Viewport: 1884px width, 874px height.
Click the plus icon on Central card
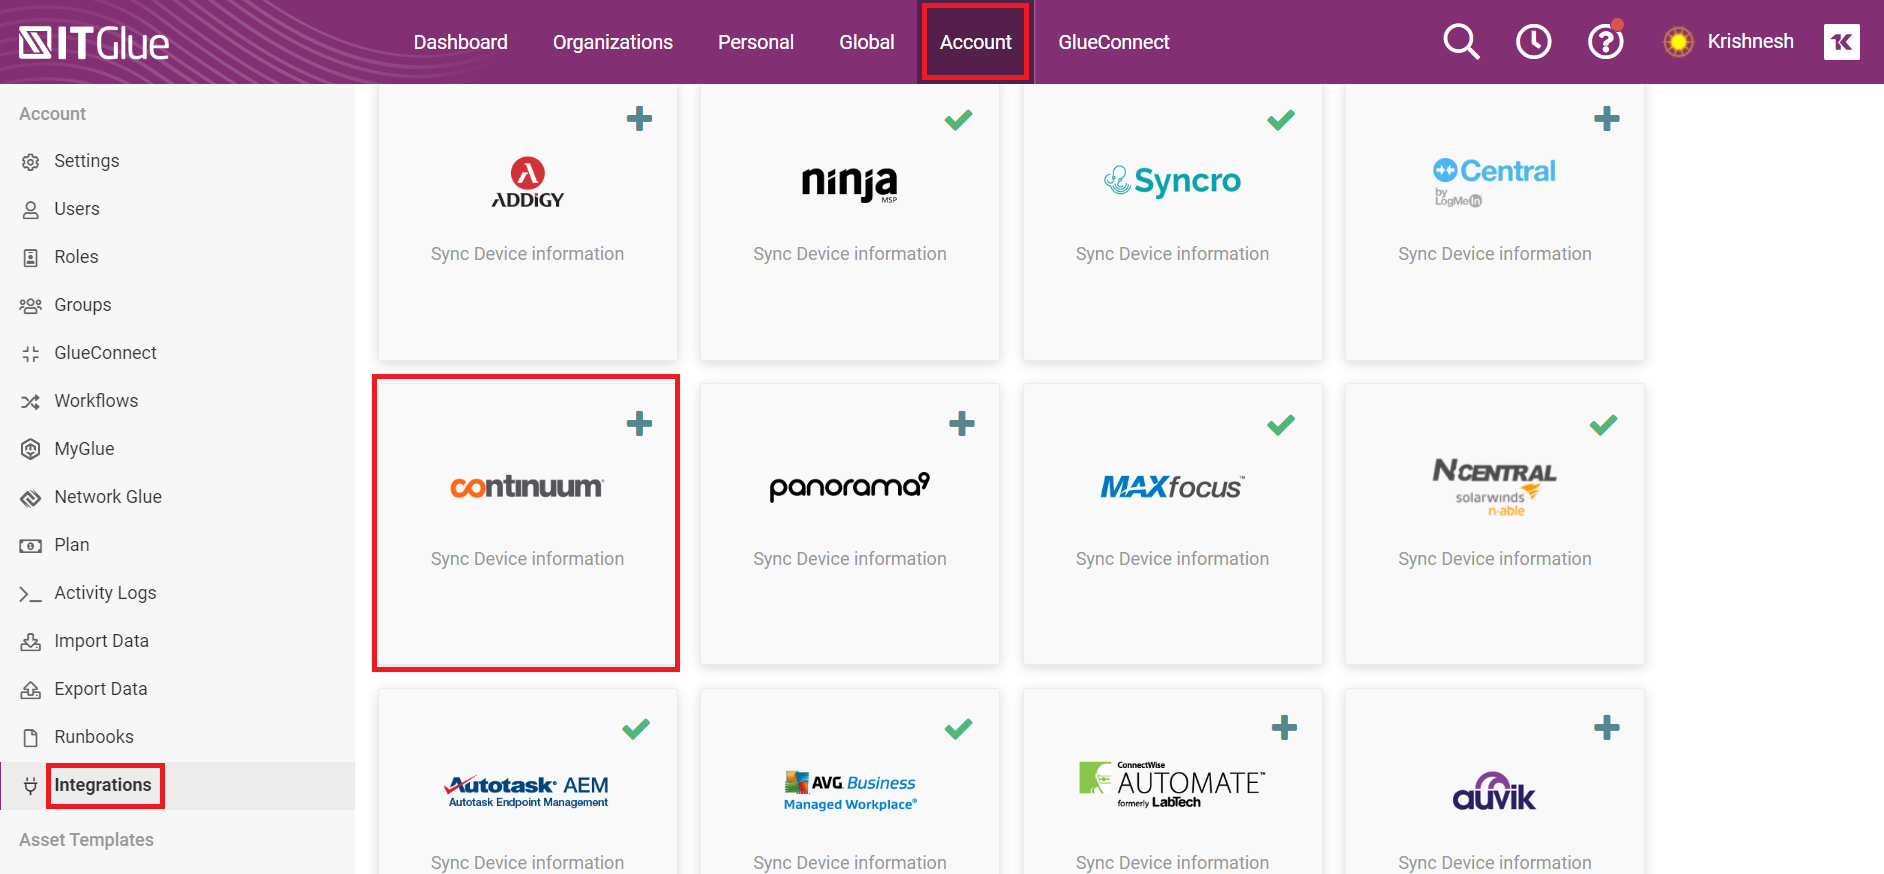point(1607,119)
